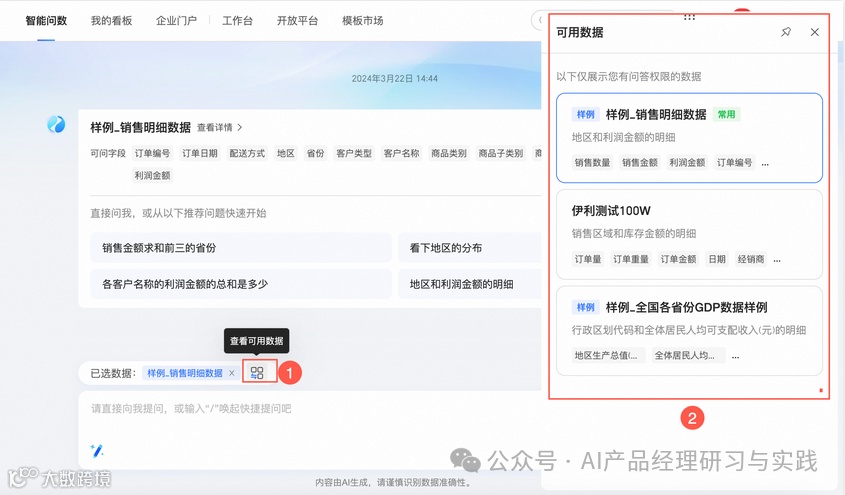Click 地区 field tag
The width and height of the screenshot is (845, 495).
coord(286,154)
